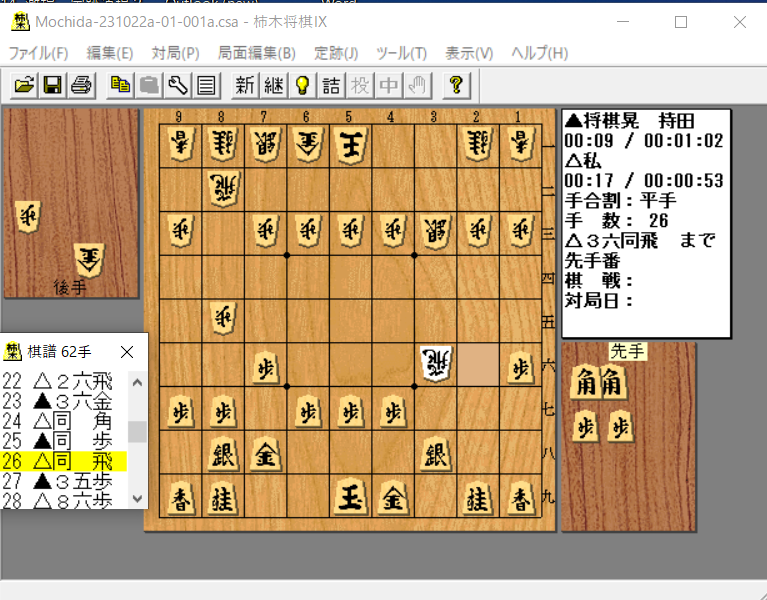Click the copy icon in toolbar
Viewport: 767px width, 600px height.
(120, 86)
